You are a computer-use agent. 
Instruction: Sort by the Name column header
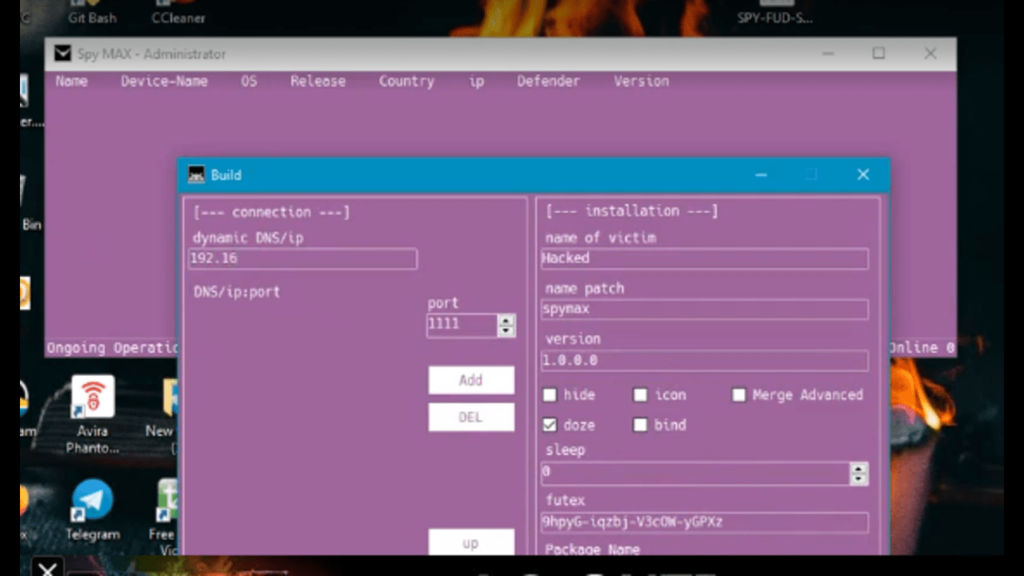pyautogui.click(x=71, y=81)
